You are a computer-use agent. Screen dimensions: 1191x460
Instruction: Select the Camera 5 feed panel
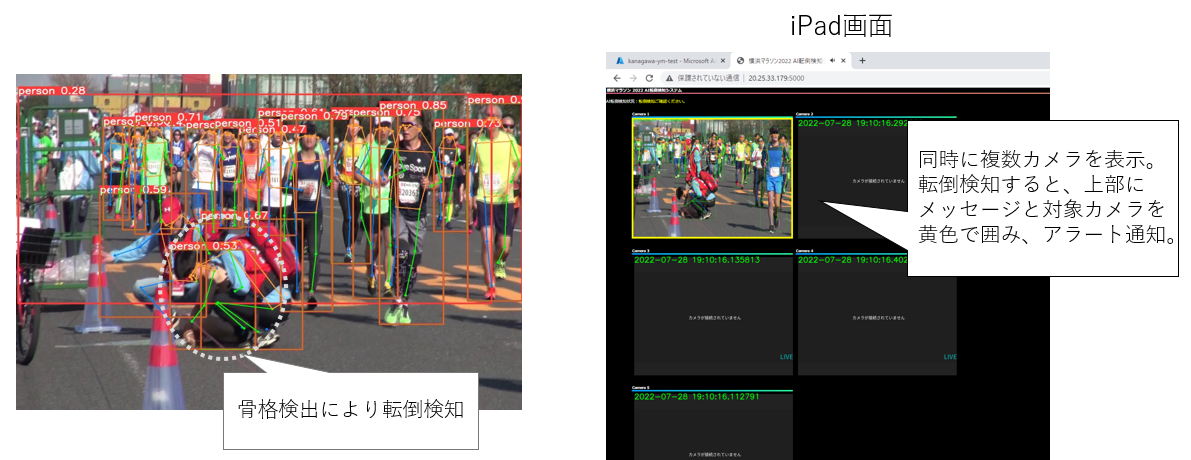point(712,425)
